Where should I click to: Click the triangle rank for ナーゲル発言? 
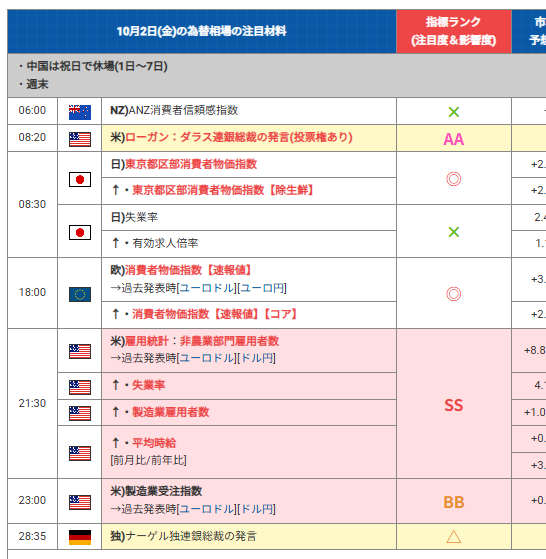pos(454,537)
